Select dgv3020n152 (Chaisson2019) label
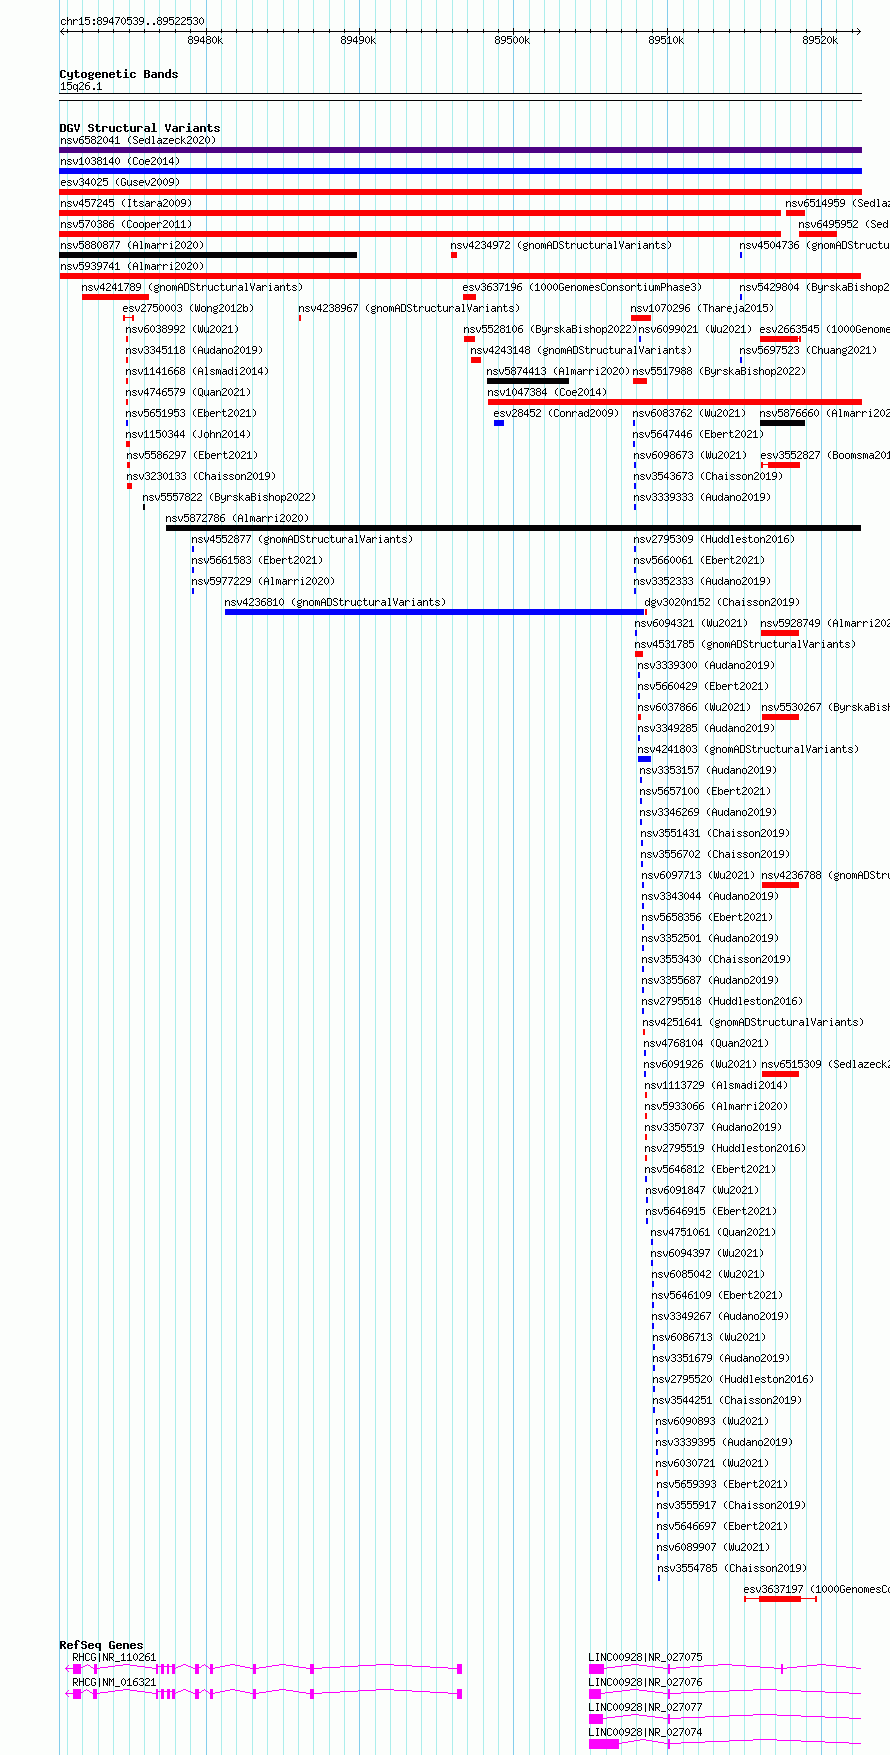This screenshot has height=1755, width=890. 722,602
